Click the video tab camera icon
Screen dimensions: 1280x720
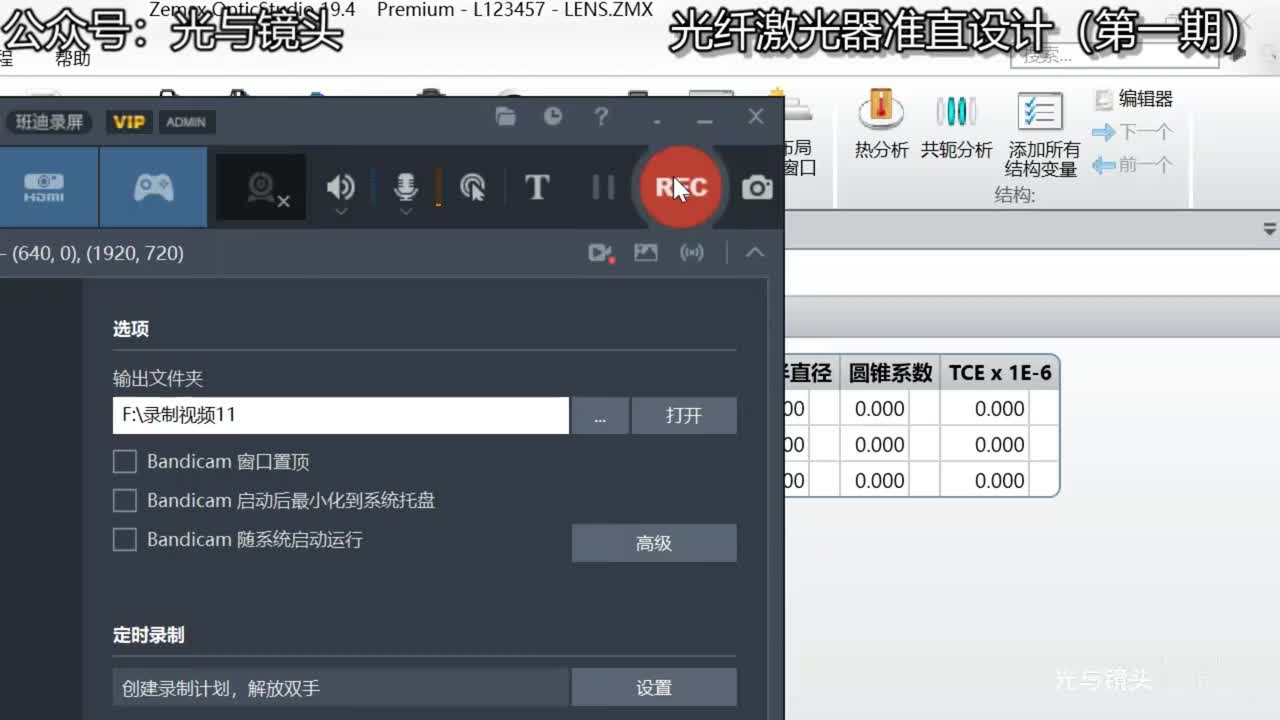point(600,253)
